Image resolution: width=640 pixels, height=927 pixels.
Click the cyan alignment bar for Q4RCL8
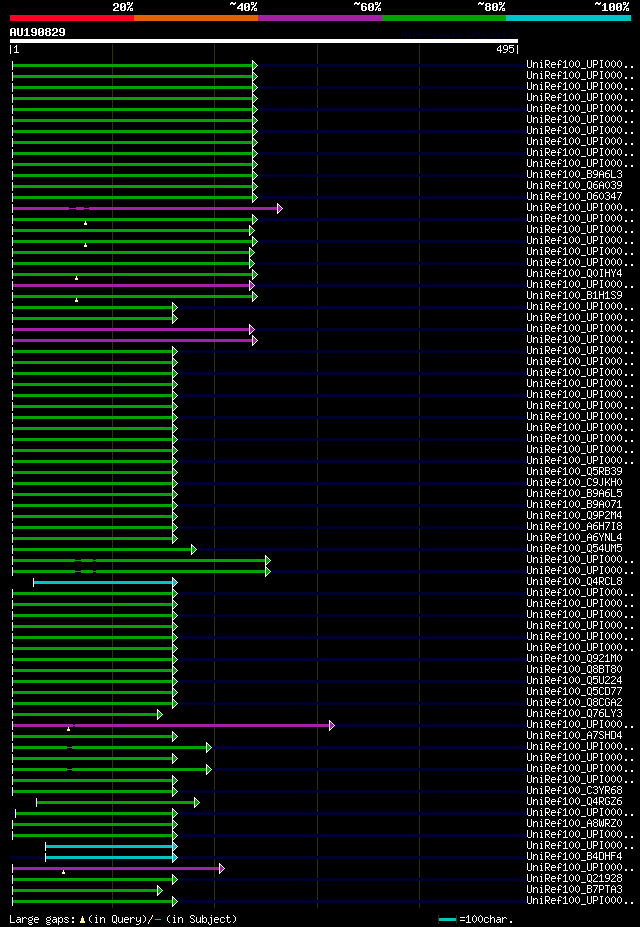click(x=105, y=582)
